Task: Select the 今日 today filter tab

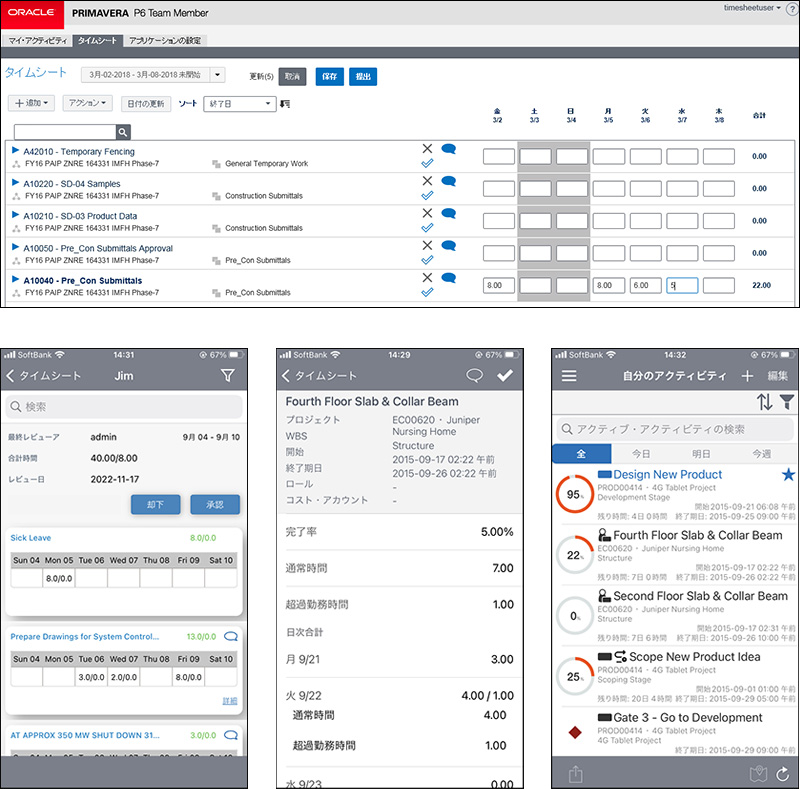Action: tap(641, 454)
